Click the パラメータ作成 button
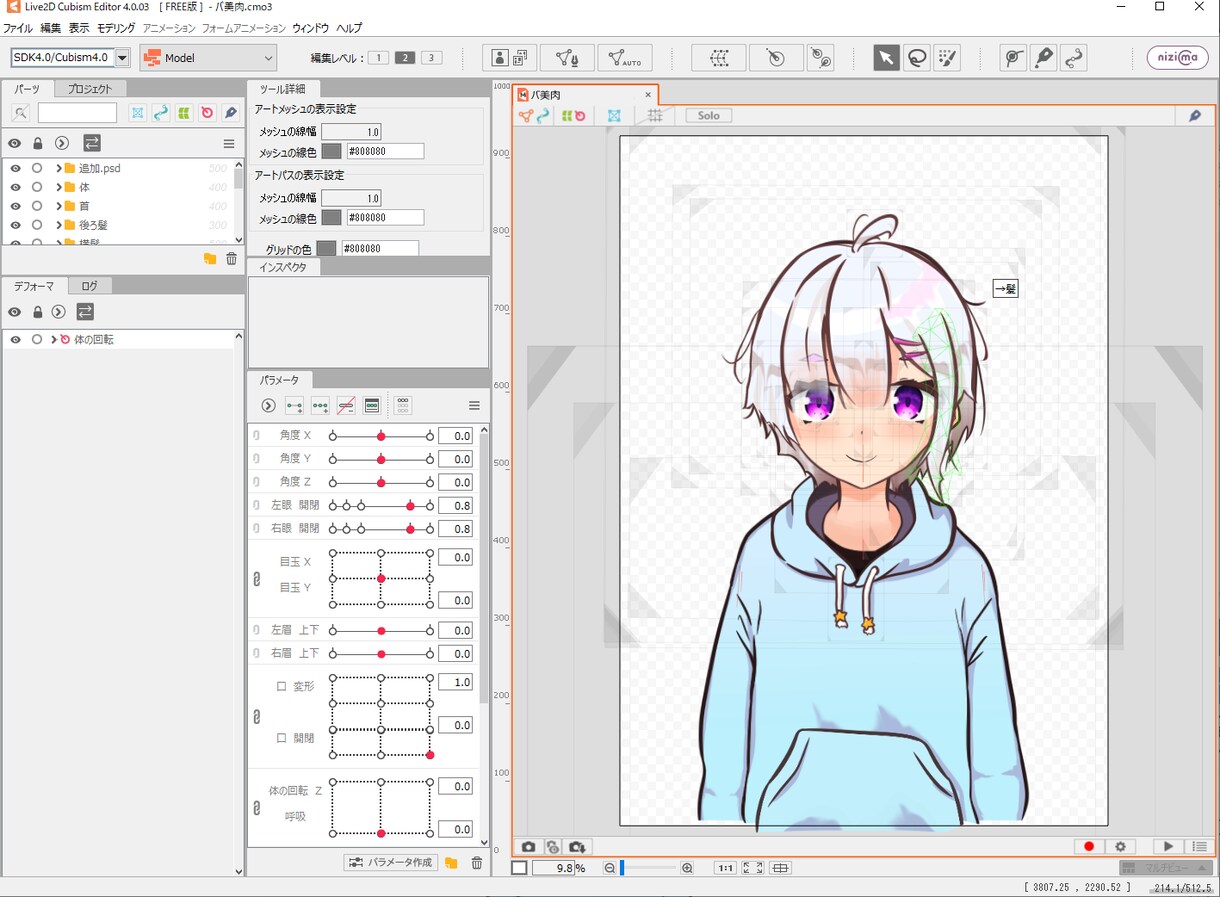The width and height of the screenshot is (1220, 897). point(391,863)
